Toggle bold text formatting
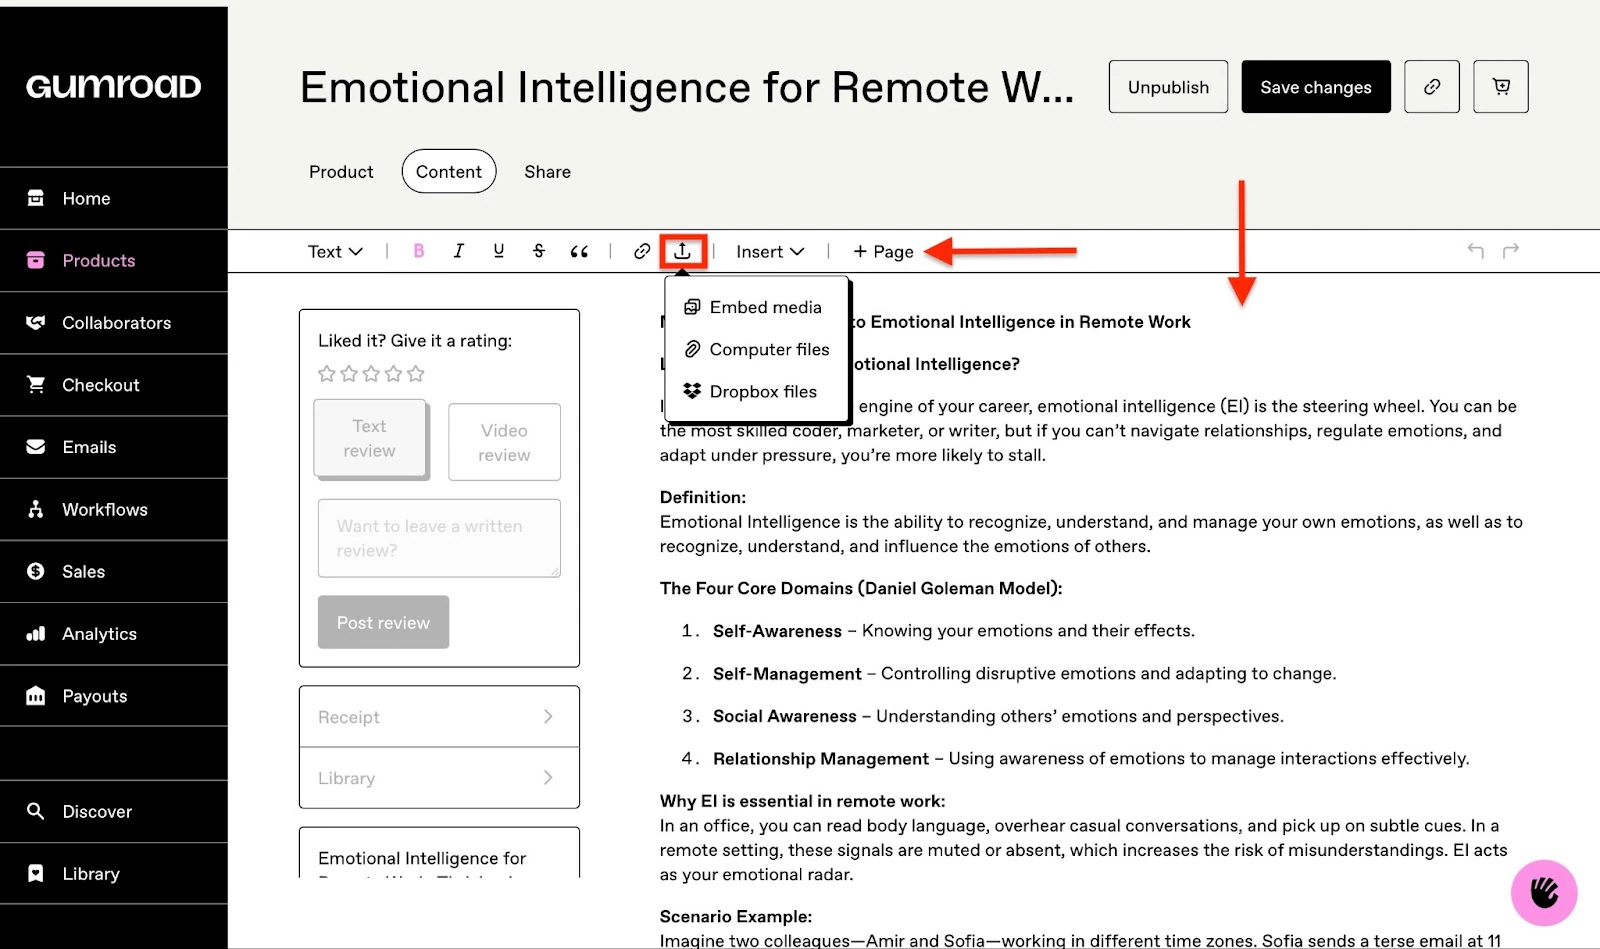This screenshot has height=949, width=1600. click(419, 251)
